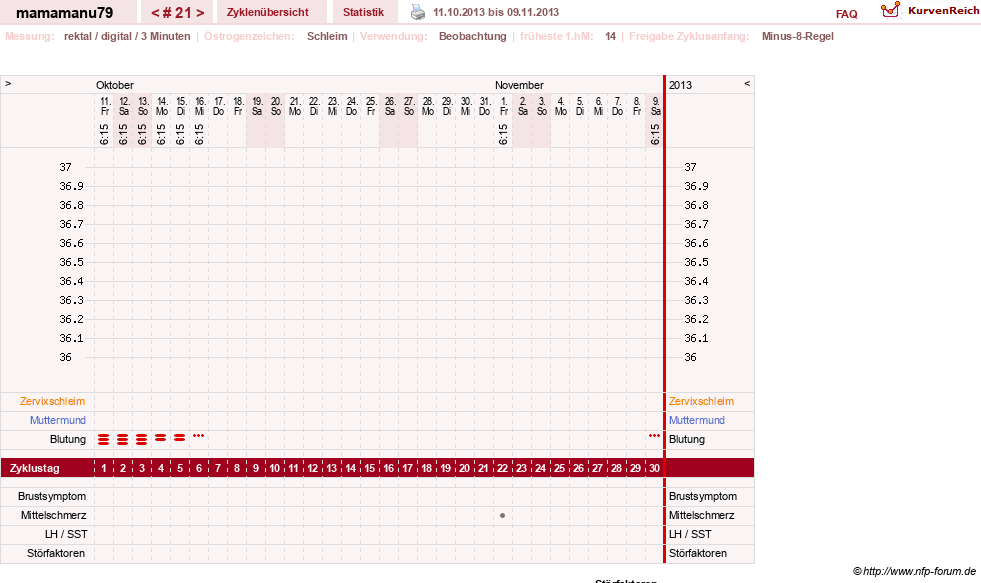Click the Östrogenzeichen value Schleim
The image size is (981, 583).
327,36
